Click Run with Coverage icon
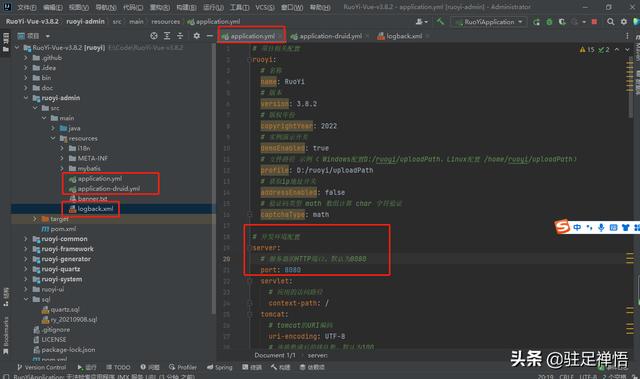This screenshot has width=640, height=379. coord(562,22)
